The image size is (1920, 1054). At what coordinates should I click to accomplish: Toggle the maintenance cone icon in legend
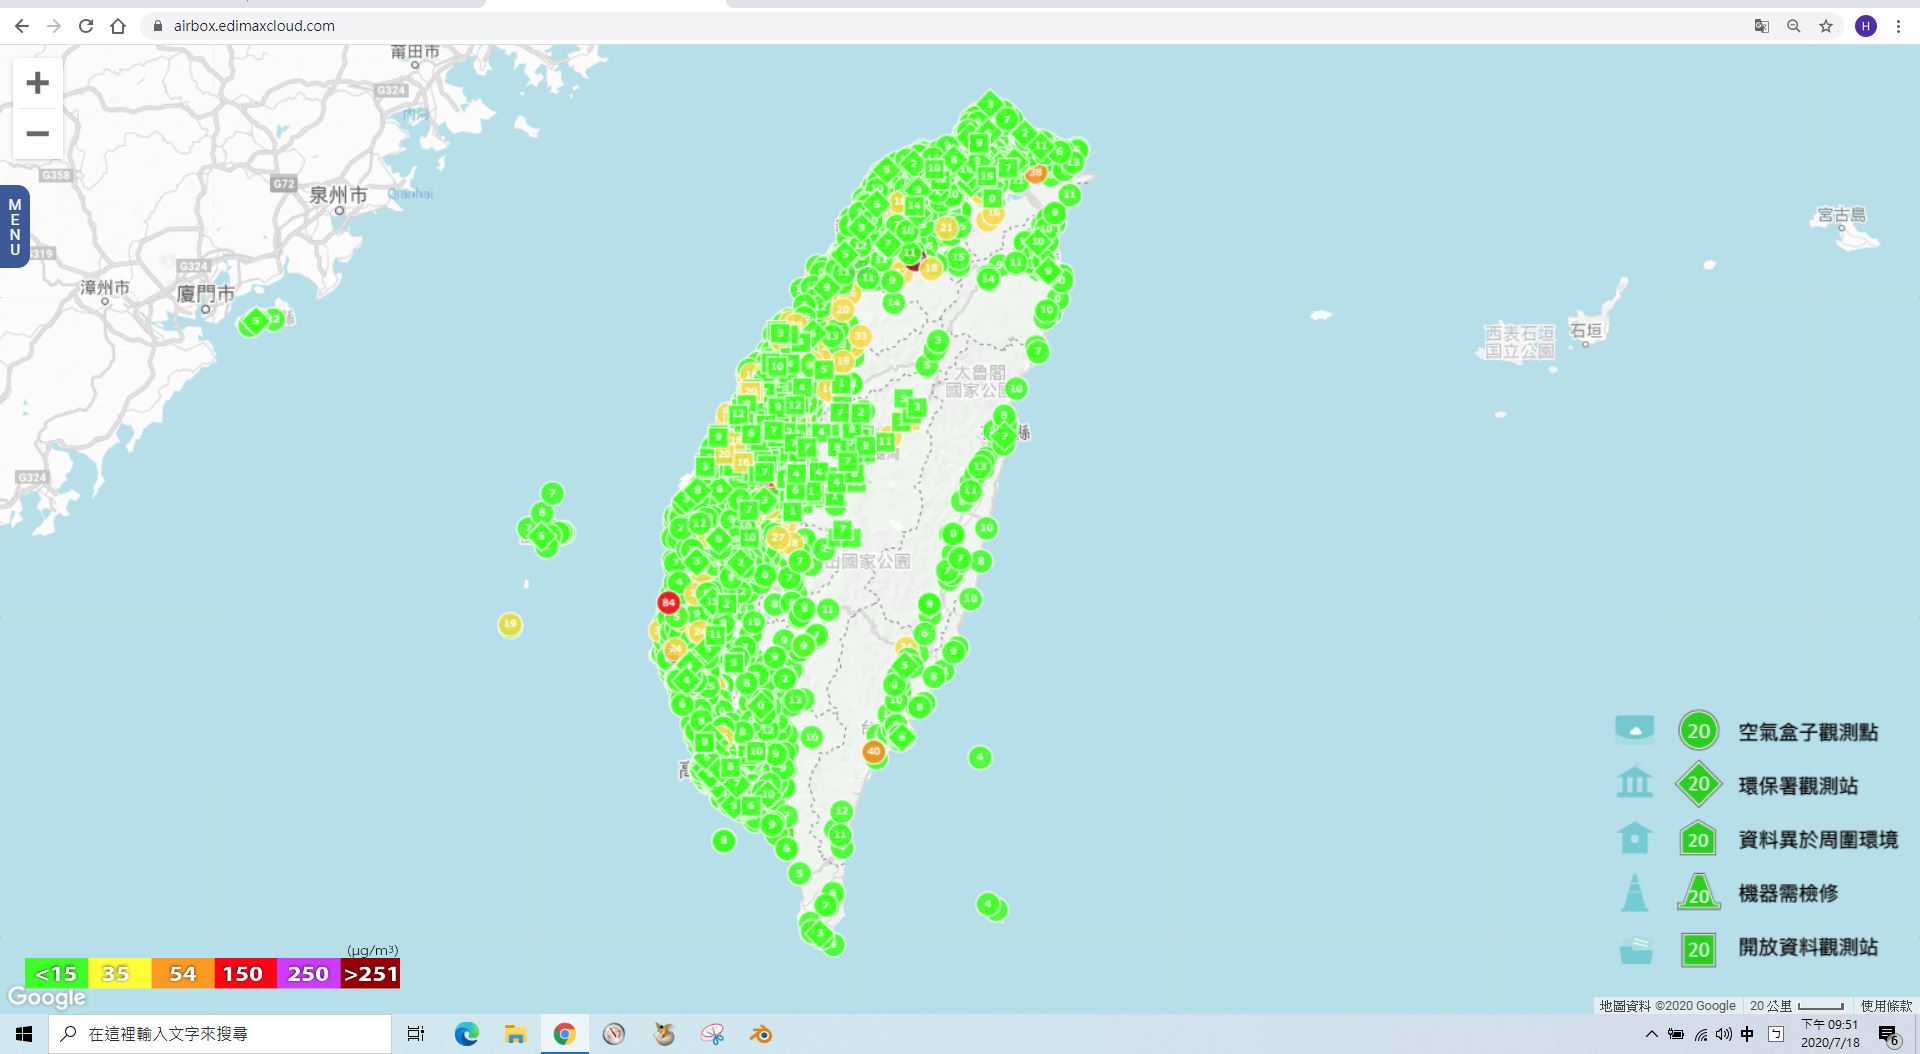coord(1635,892)
